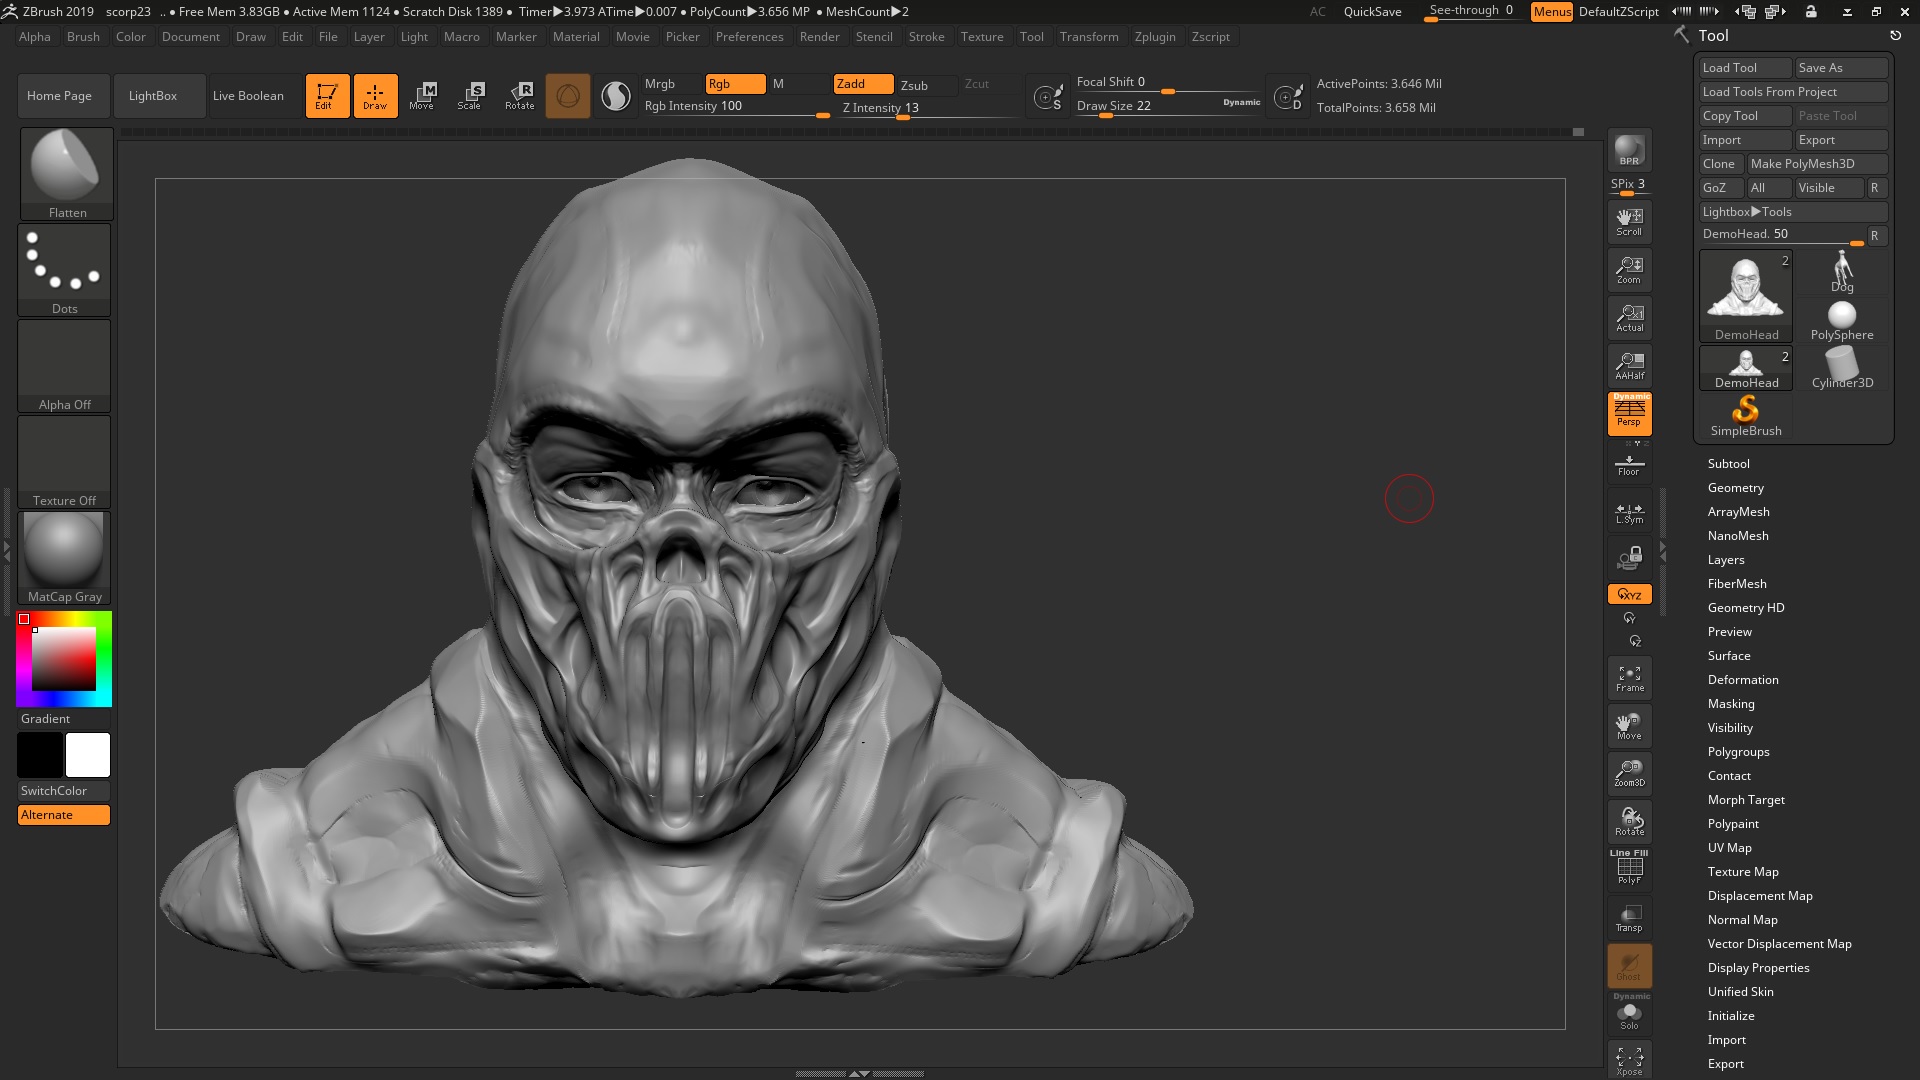1920x1080 pixels.
Task: Toggle Persp perspective mode
Action: tap(1629, 413)
